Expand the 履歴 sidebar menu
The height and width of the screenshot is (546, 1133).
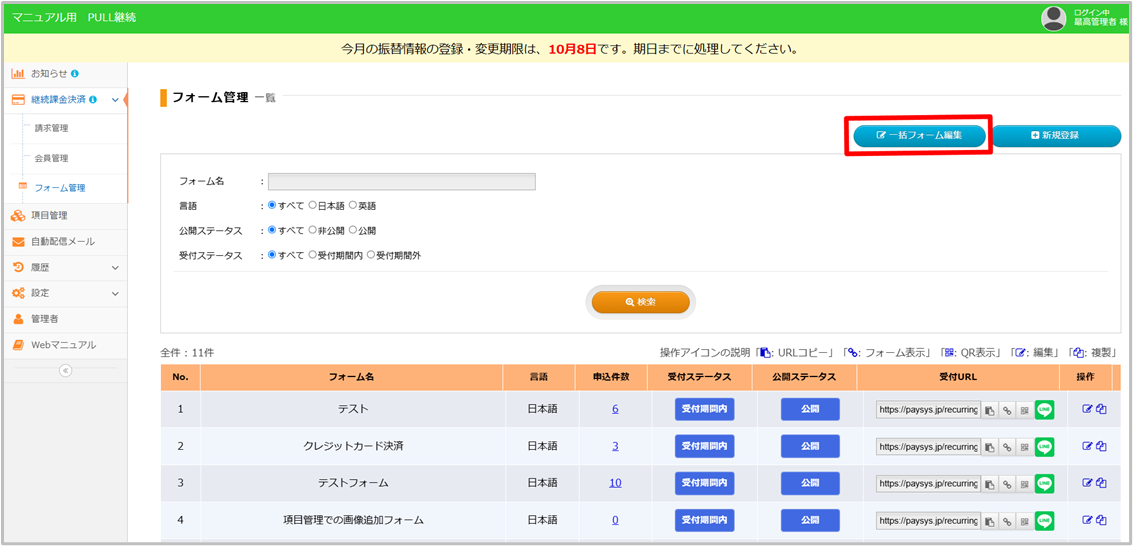click(x=115, y=268)
